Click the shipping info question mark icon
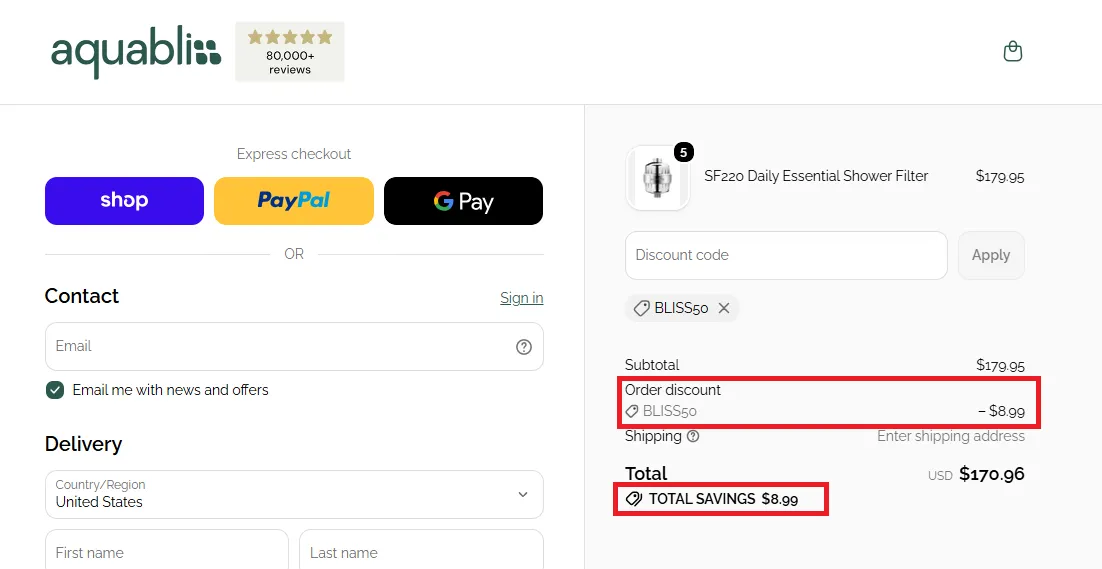 coord(693,436)
